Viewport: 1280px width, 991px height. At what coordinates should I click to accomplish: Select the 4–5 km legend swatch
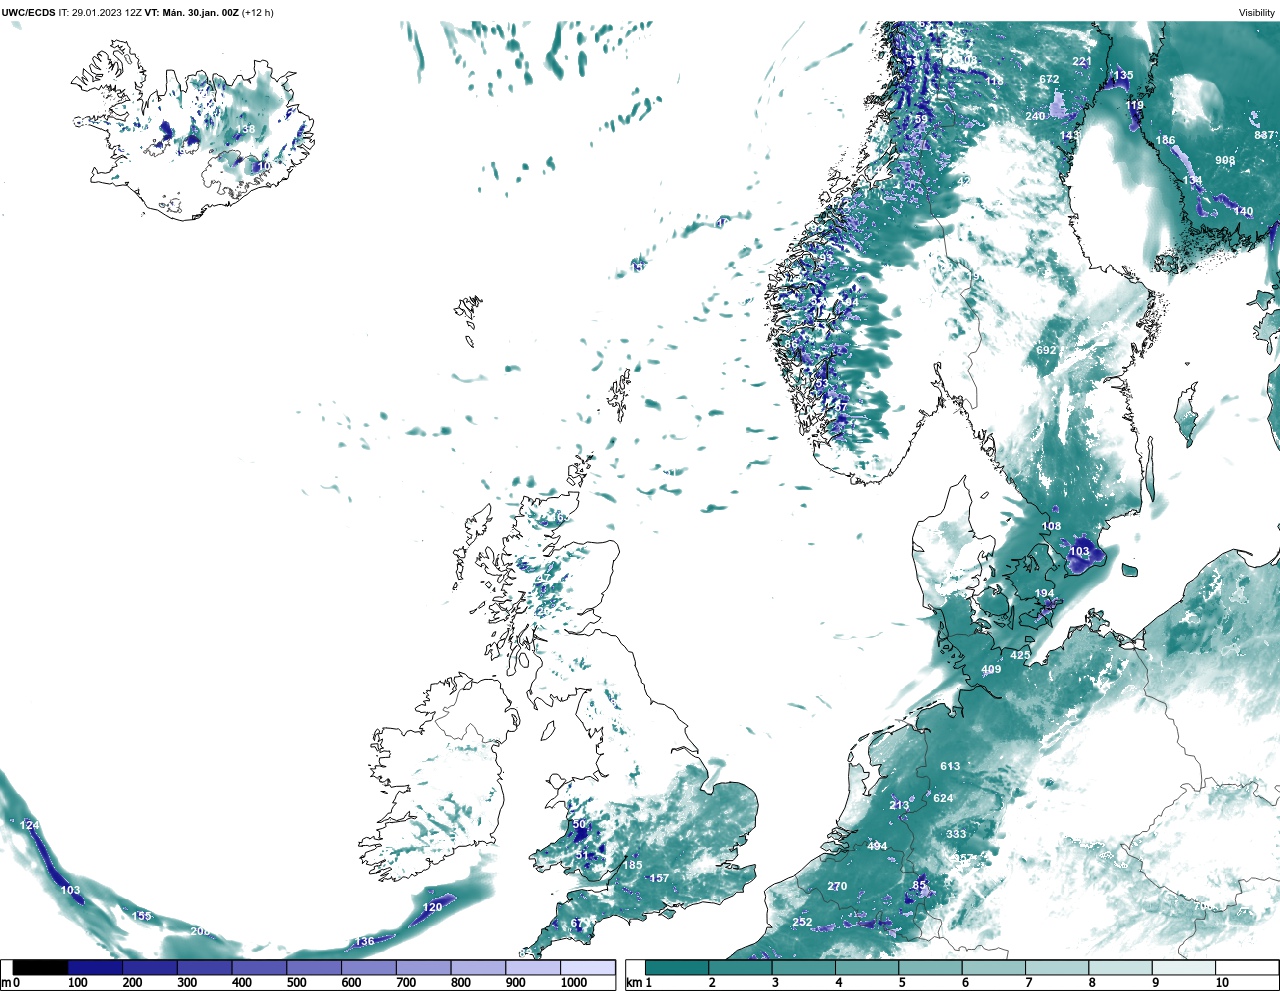(x=867, y=967)
